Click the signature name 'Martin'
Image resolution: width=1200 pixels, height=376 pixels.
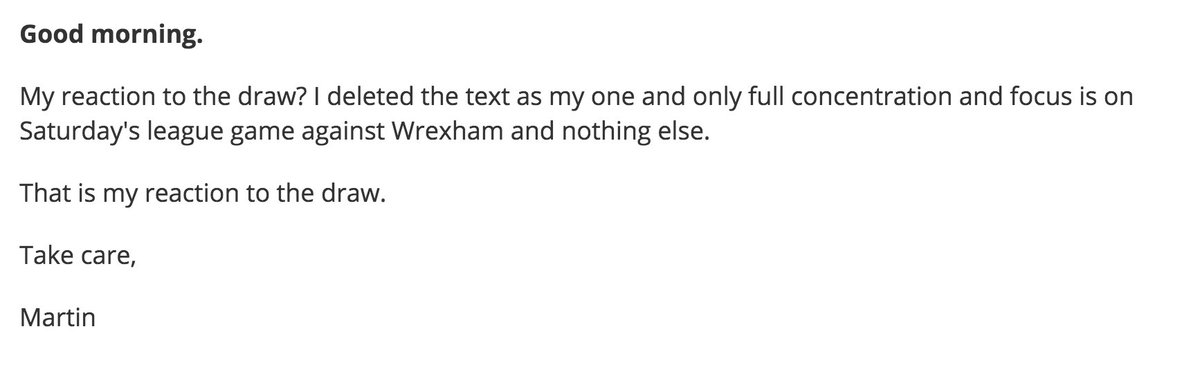coord(57,319)
